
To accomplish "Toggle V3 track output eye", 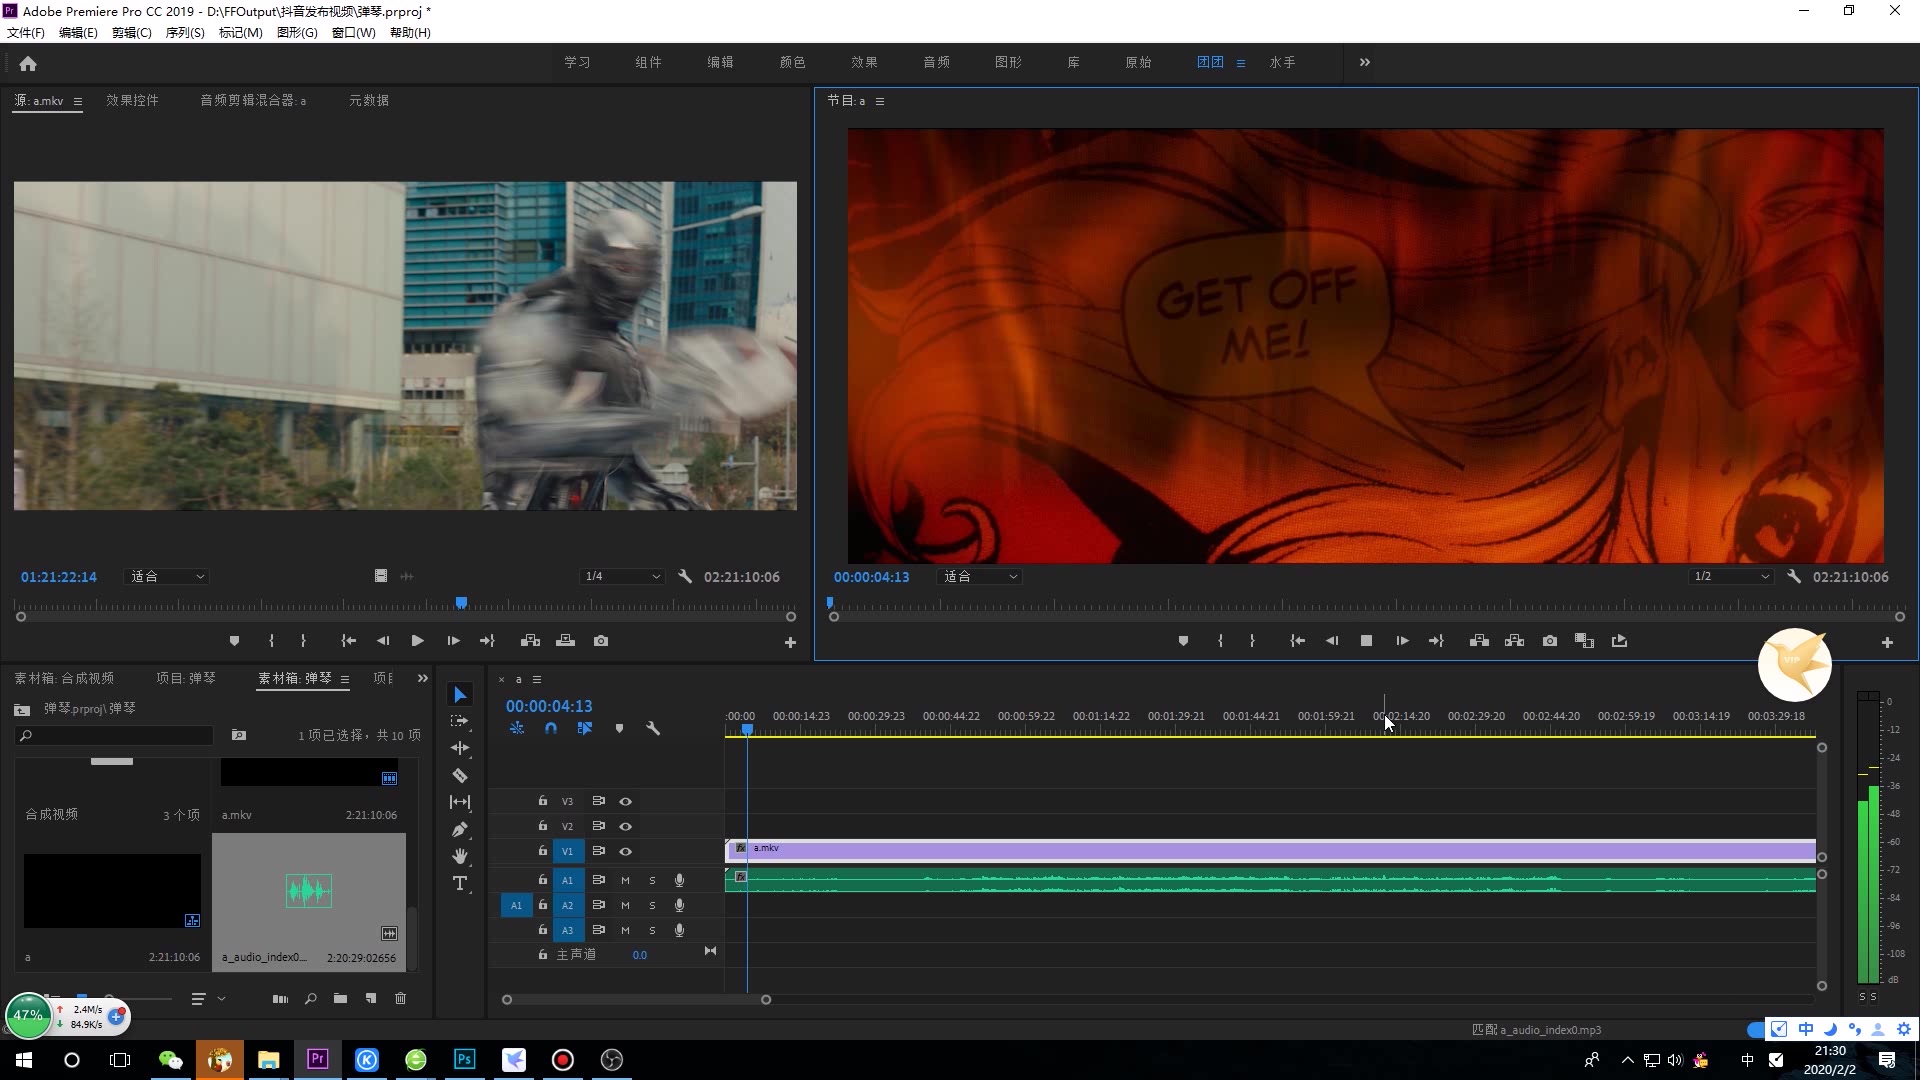I will 626,801.
